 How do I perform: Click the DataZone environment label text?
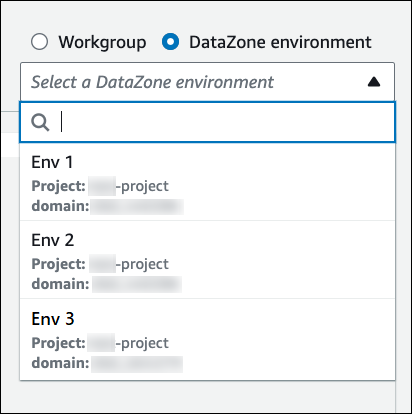pos(280,42)
